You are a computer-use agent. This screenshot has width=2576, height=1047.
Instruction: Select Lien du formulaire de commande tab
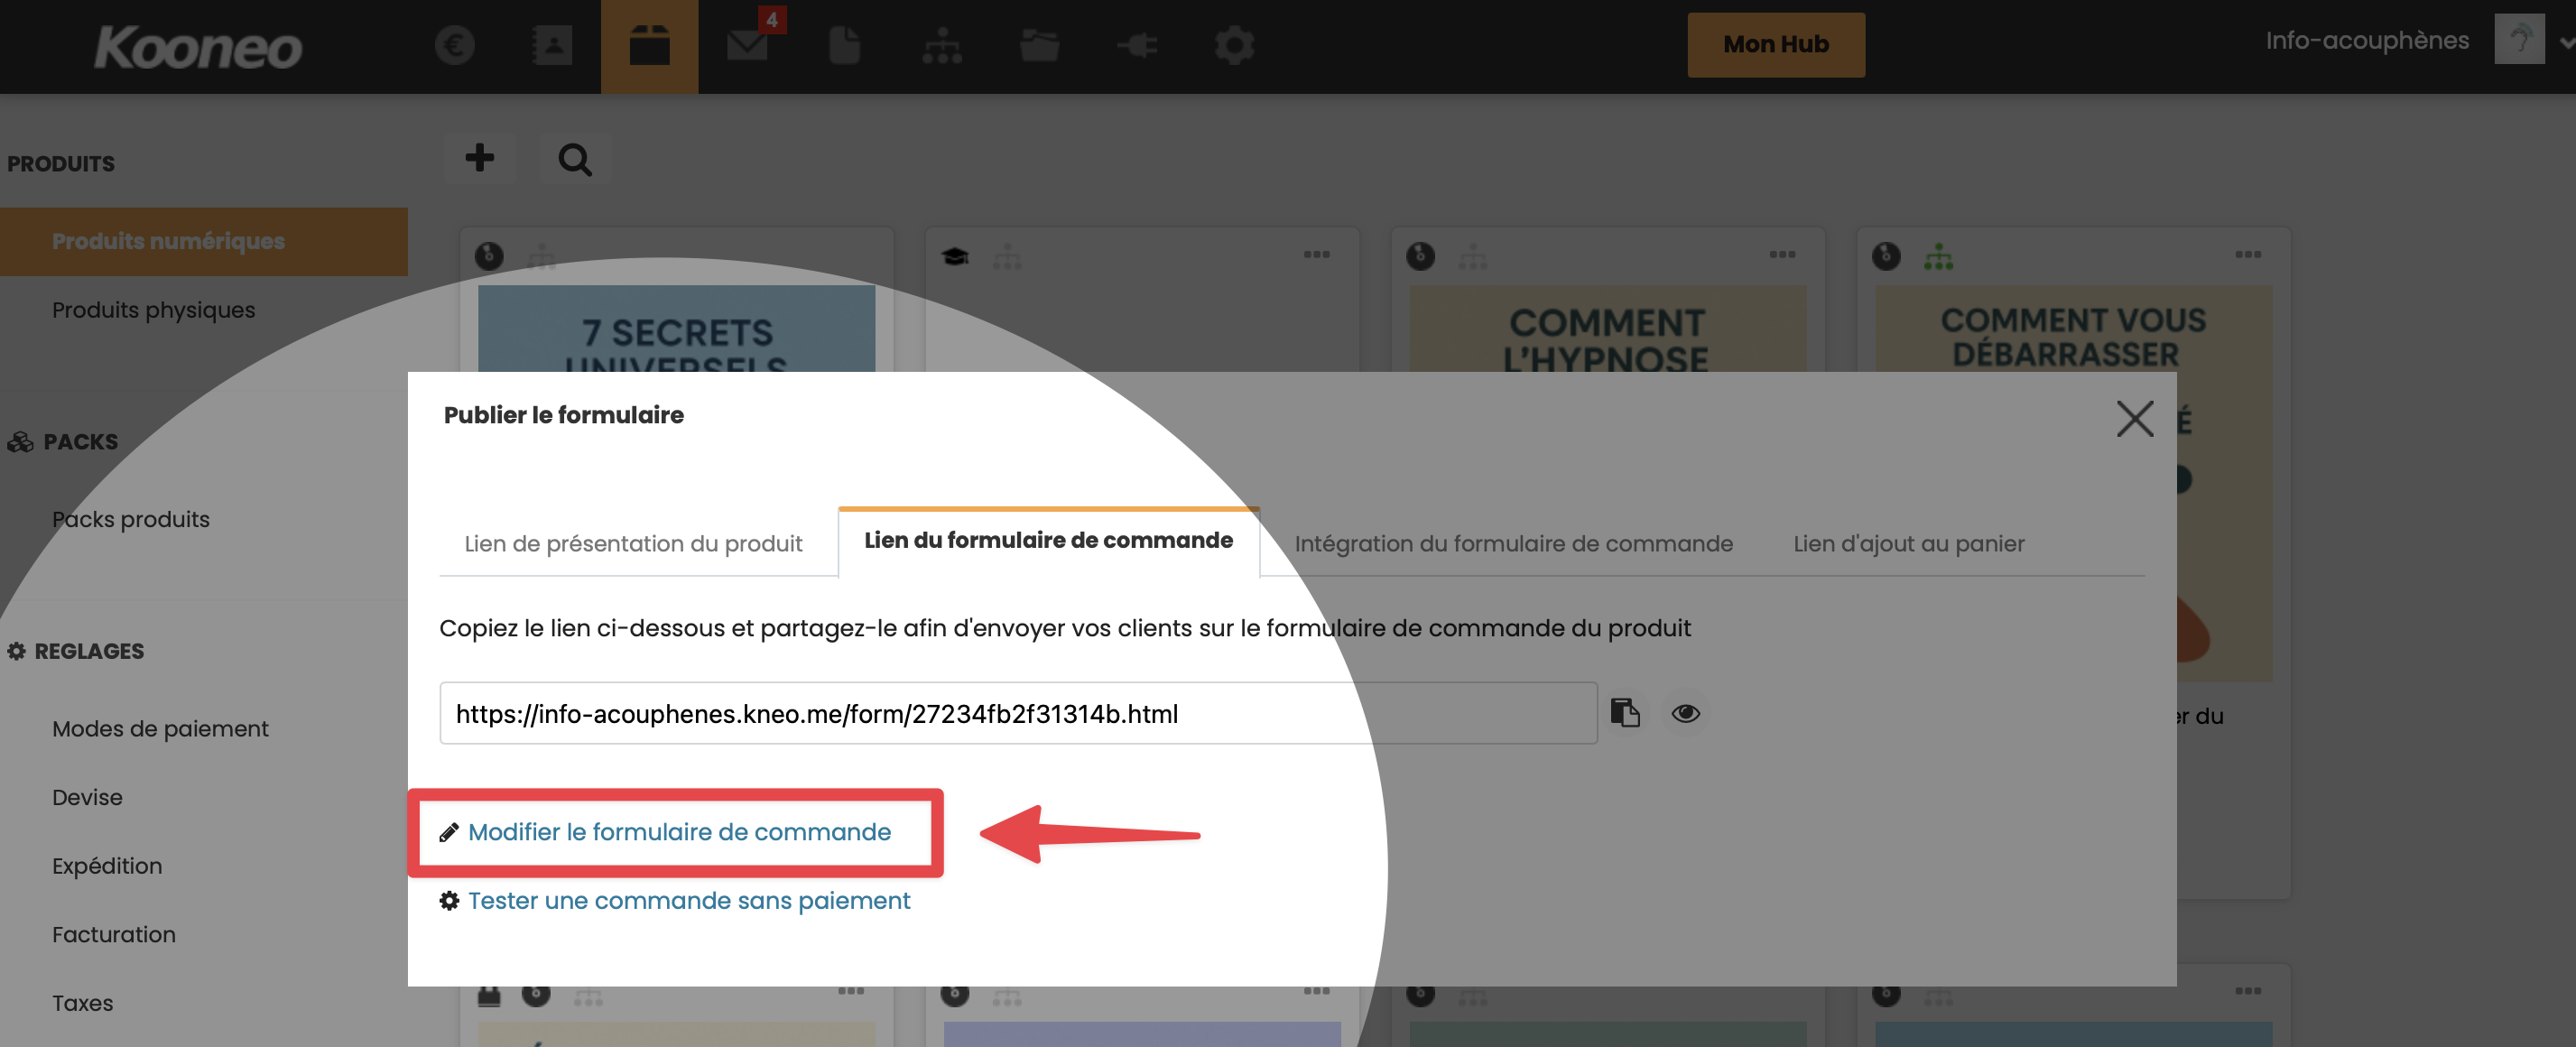click(x=1048, y=541)
